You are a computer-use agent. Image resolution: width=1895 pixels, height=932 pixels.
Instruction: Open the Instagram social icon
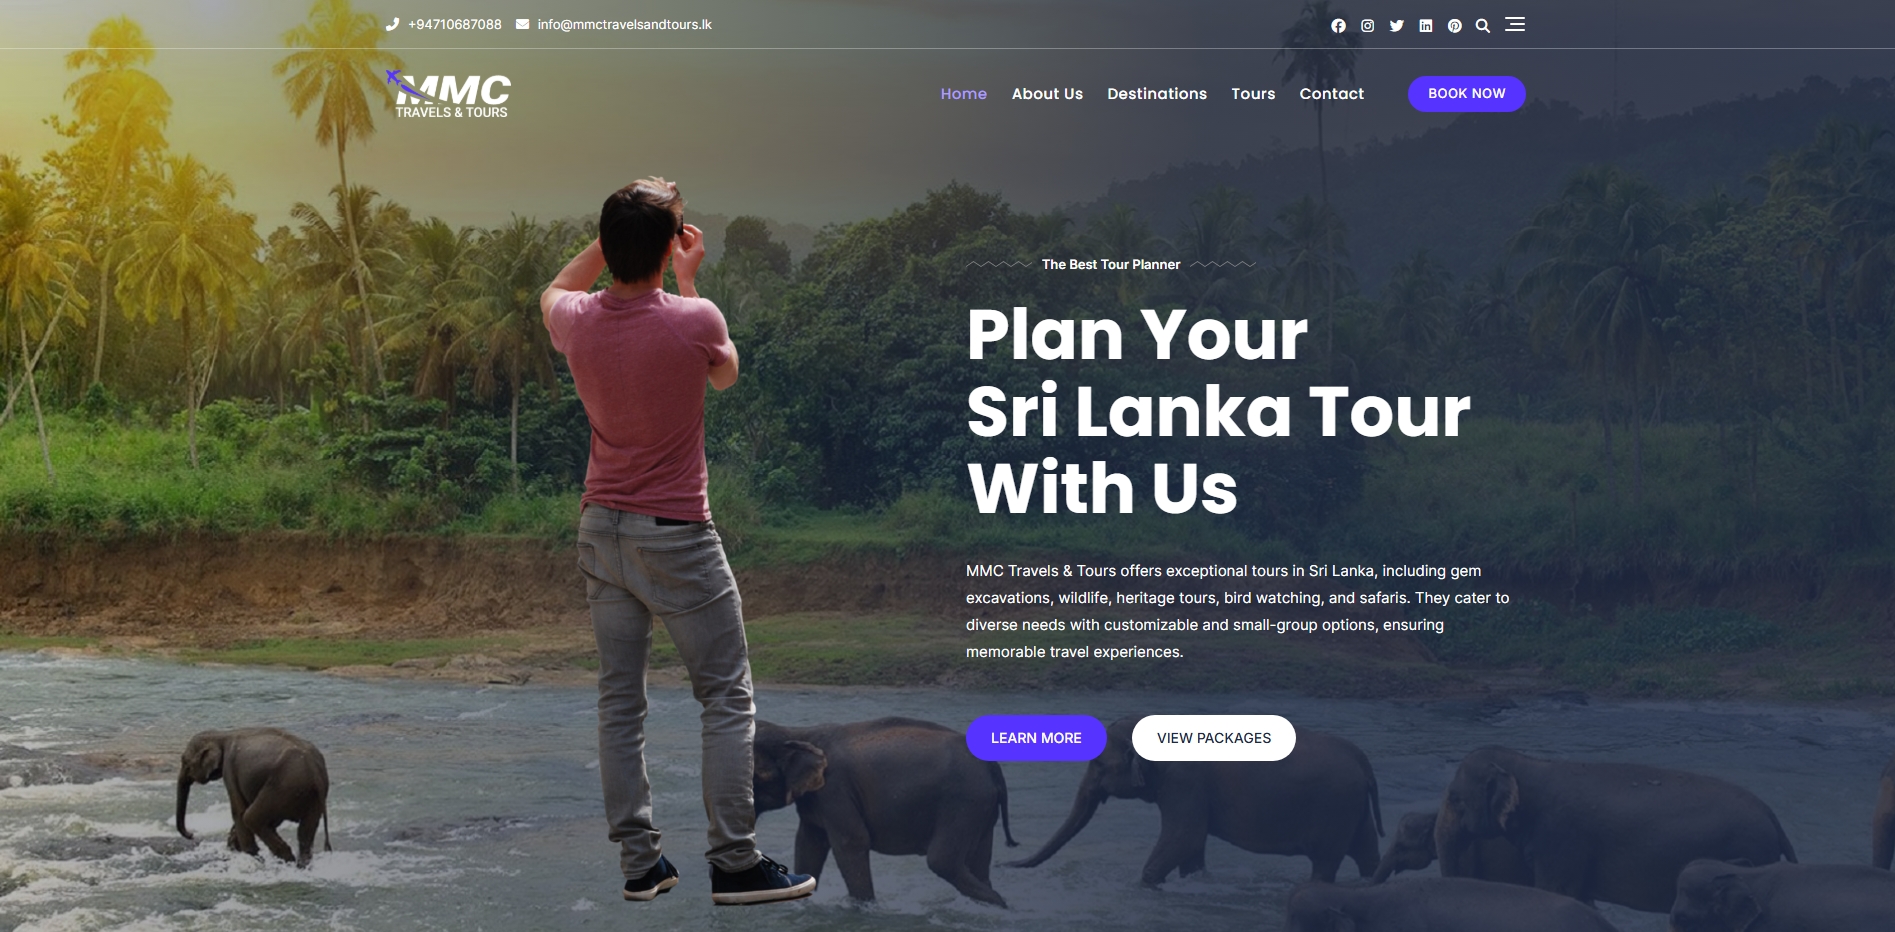1367,26
